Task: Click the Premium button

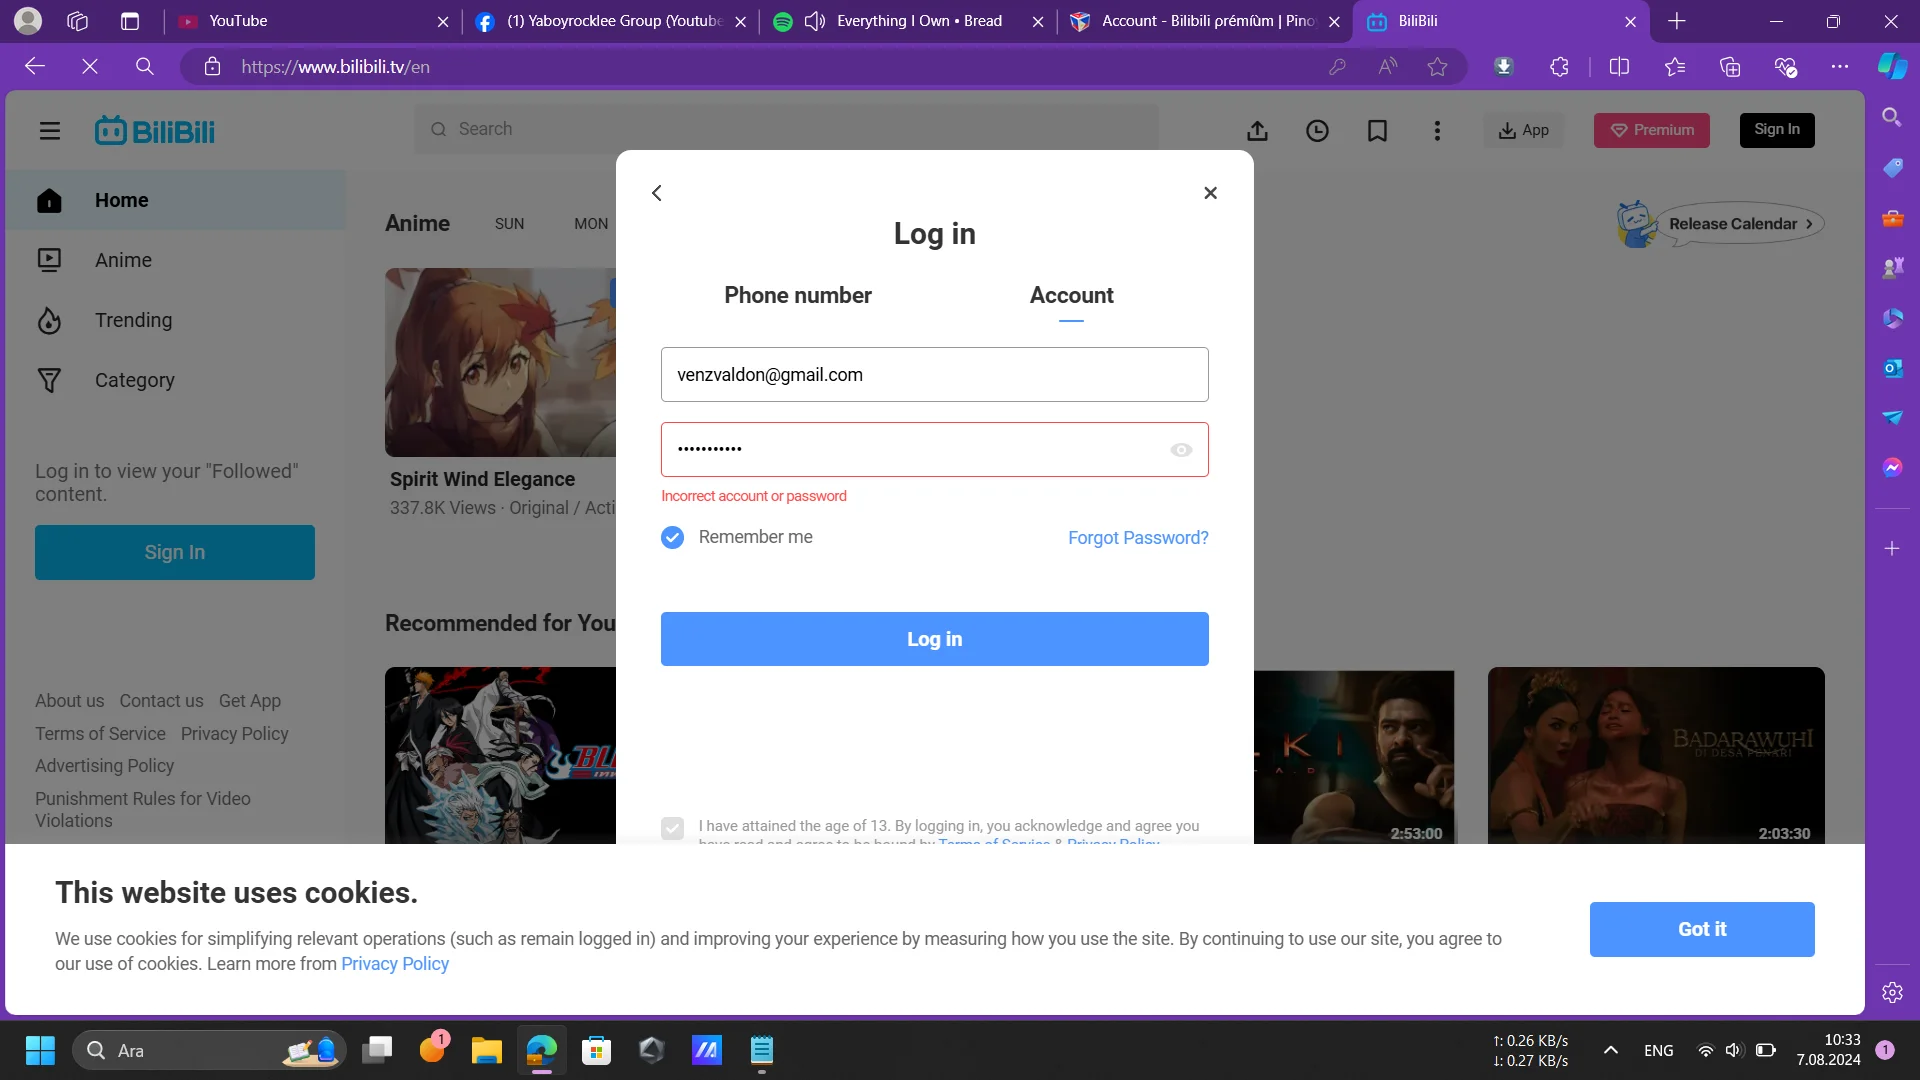Action: [x=1651, y=130]
